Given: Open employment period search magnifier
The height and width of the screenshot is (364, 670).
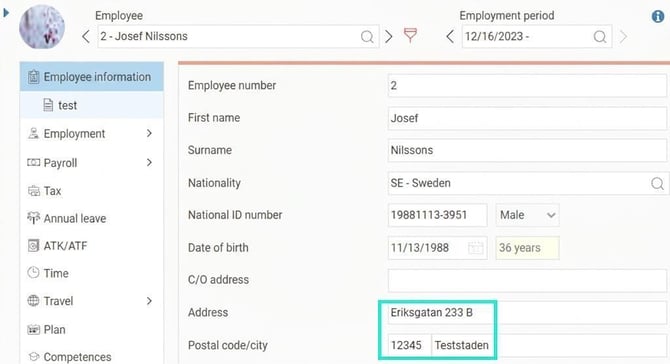Looking at the screenshot, I should click(x=600, y=37).
